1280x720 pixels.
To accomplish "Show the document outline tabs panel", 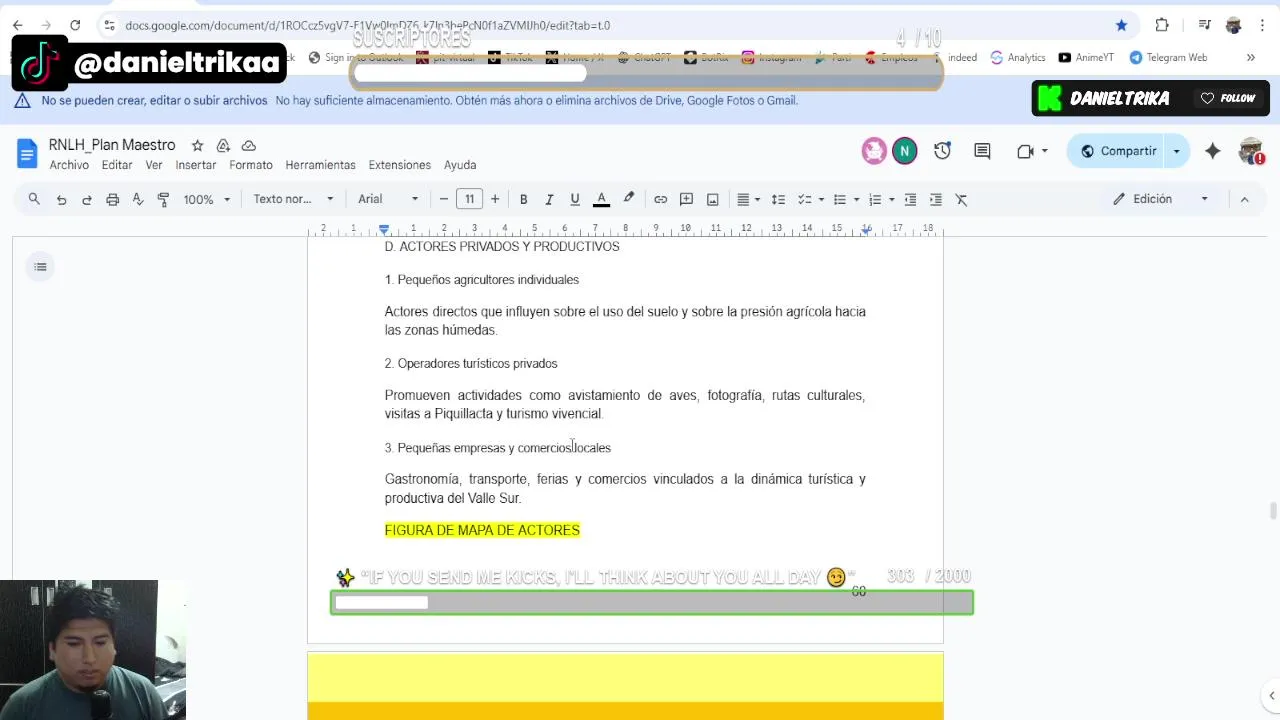I will [x=40, y=267].
